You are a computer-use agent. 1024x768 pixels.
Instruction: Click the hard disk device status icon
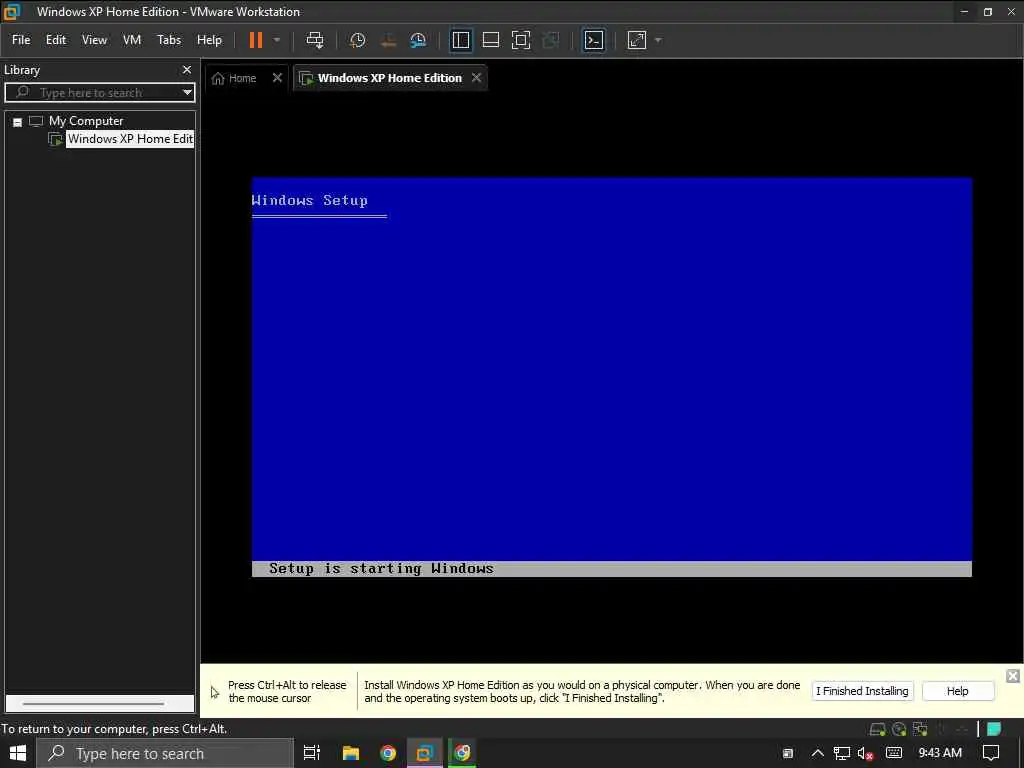(x=877, y=729)
